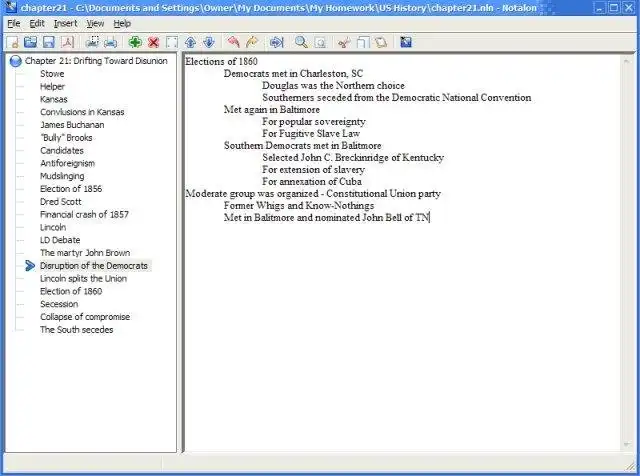Select the Stowe node
Image resolution: width=640 pixels, height=476 pixels.
tap(52, 74)
